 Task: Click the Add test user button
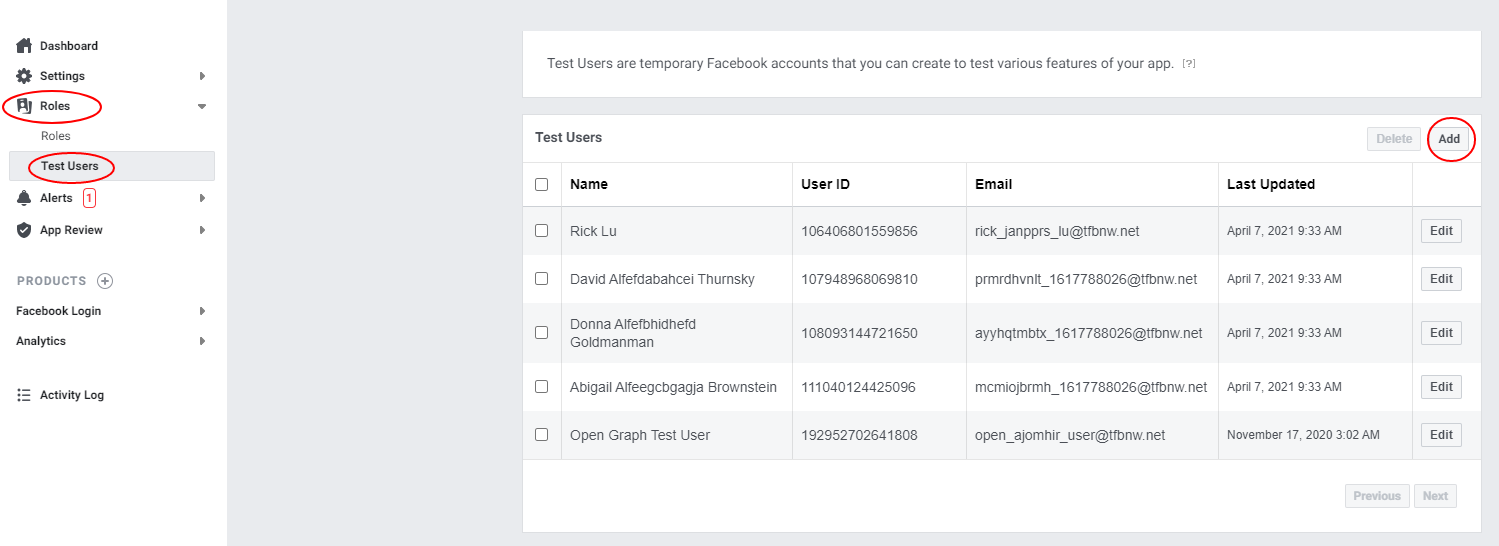(x=1449, y=139)
